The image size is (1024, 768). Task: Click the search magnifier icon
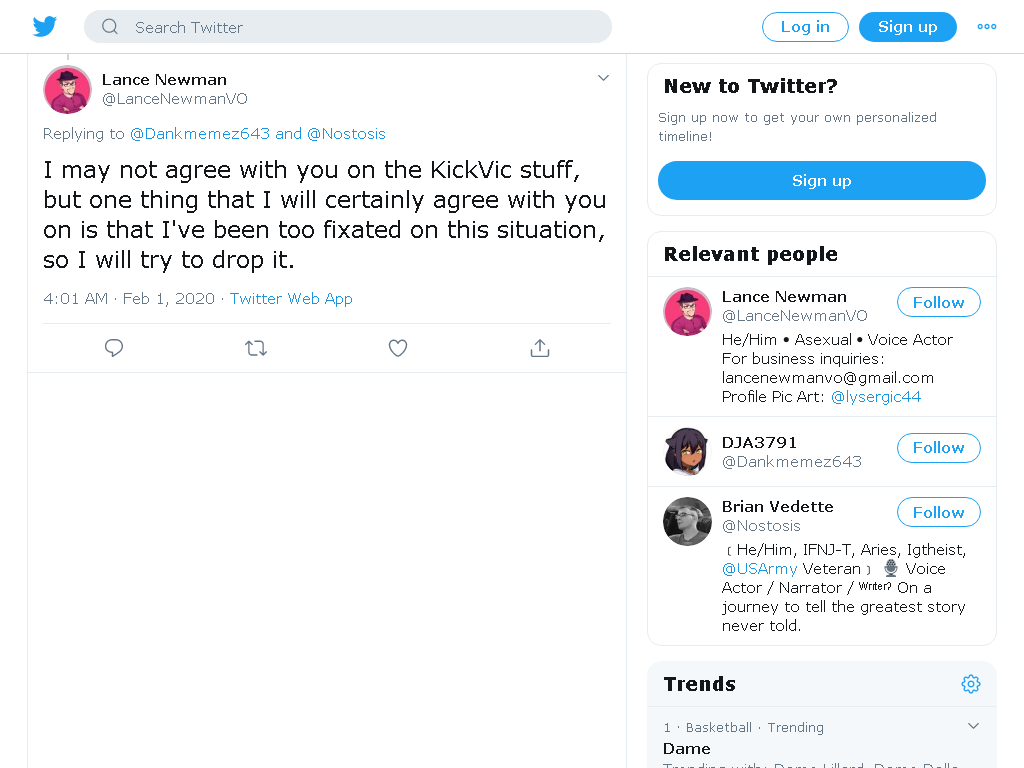coord(110,27)
